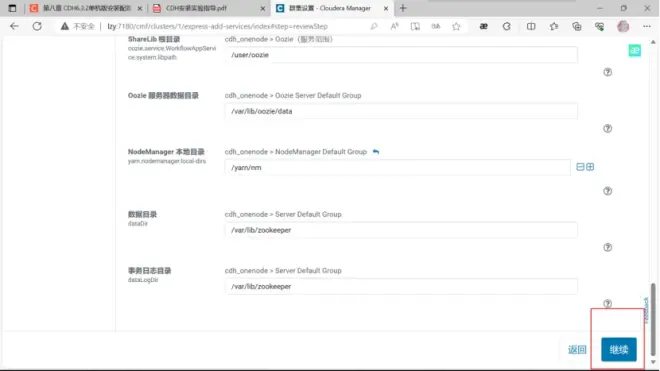Reset NodeManager local dir to default value
This screenshot has width=660, height=371.
point(375,152)
